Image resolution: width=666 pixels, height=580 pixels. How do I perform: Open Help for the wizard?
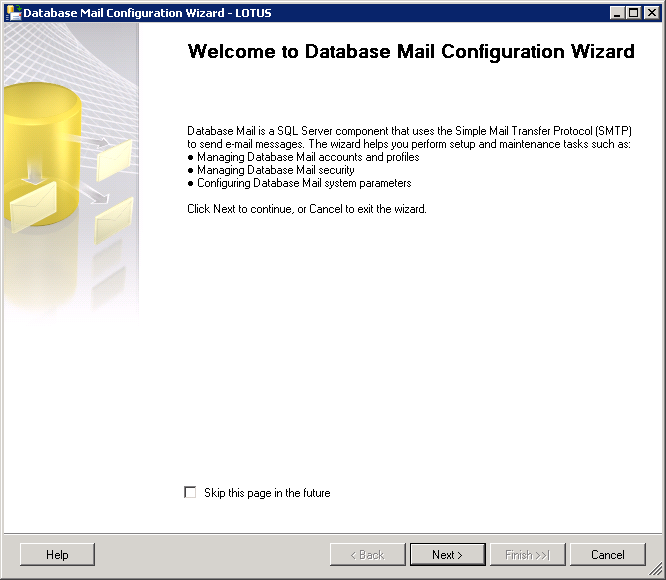click(x=57, y=555)
